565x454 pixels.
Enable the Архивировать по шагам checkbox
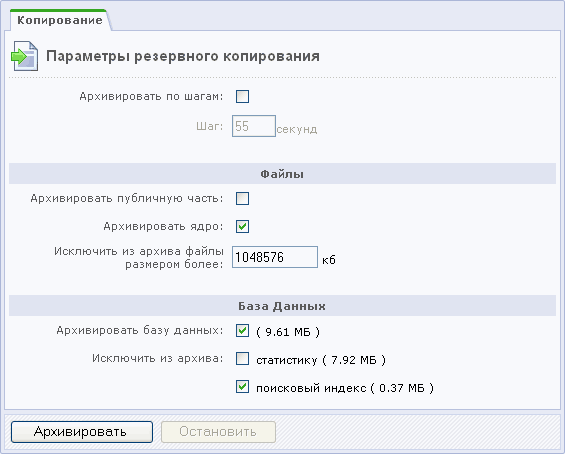[242, 97]
